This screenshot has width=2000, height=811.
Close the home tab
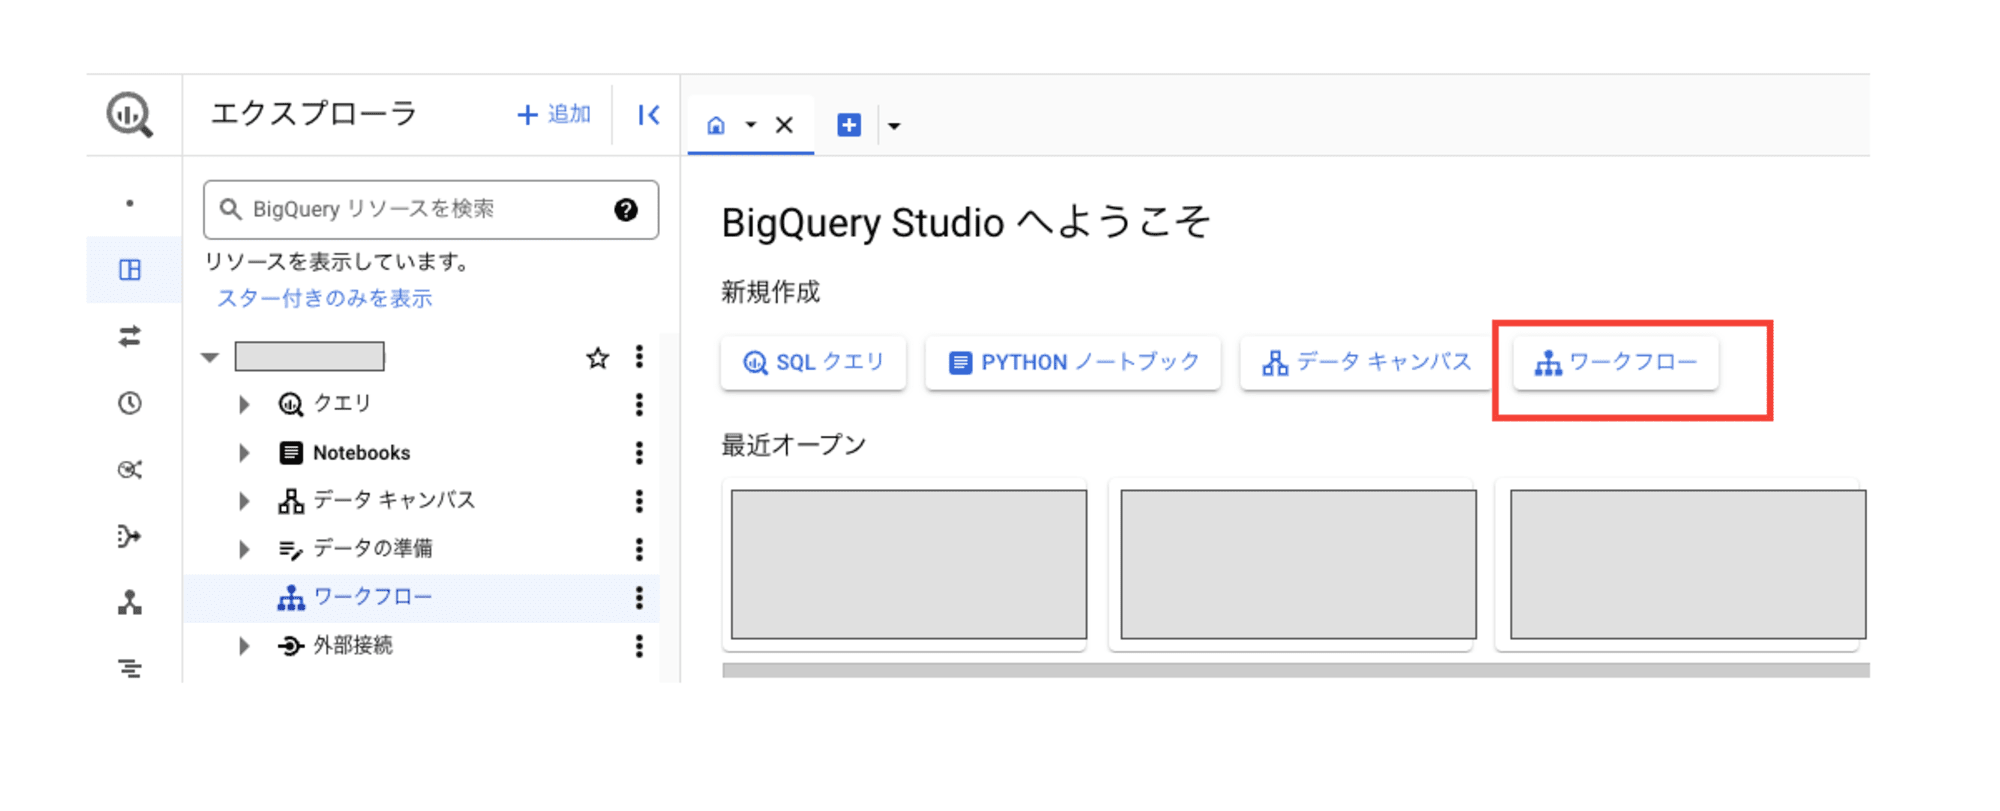784,125
